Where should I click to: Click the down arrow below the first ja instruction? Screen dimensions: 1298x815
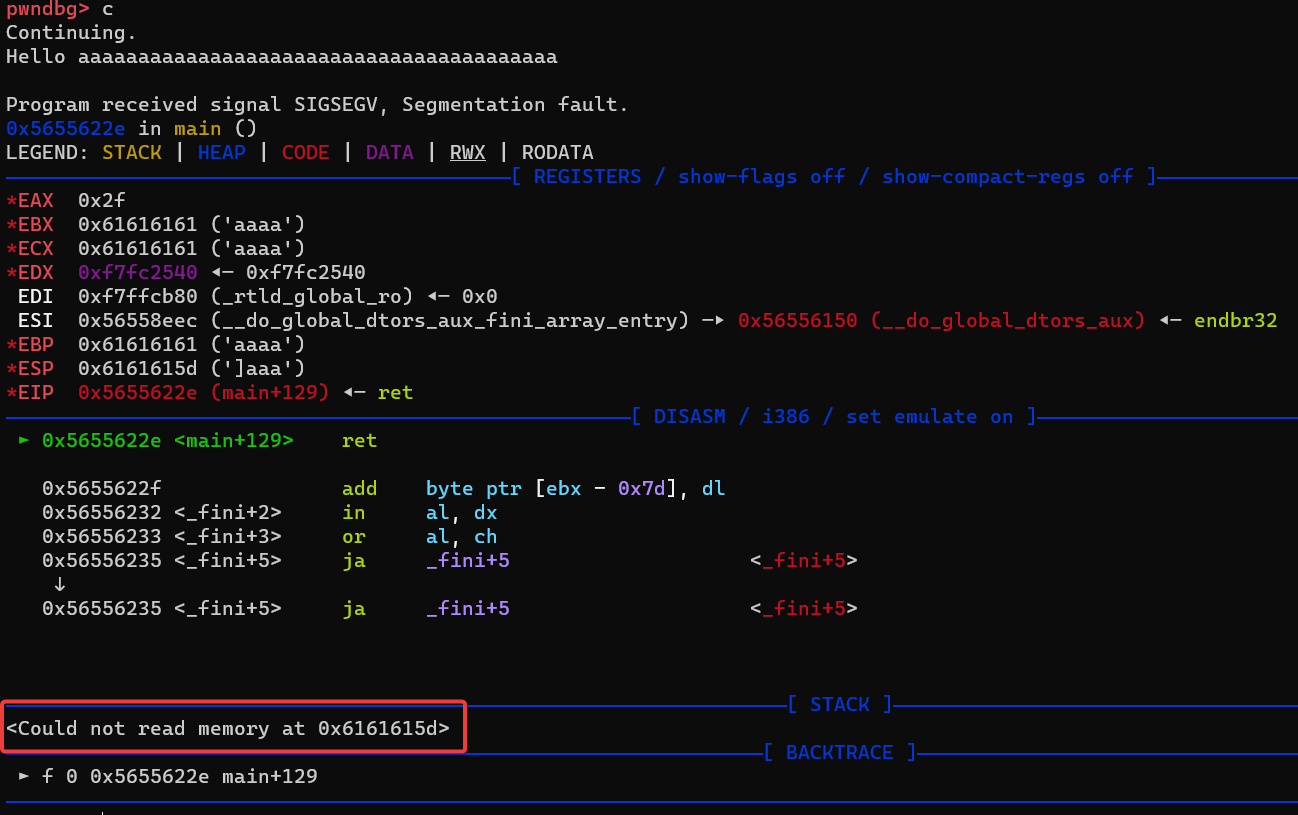click(x=59, y=585)
